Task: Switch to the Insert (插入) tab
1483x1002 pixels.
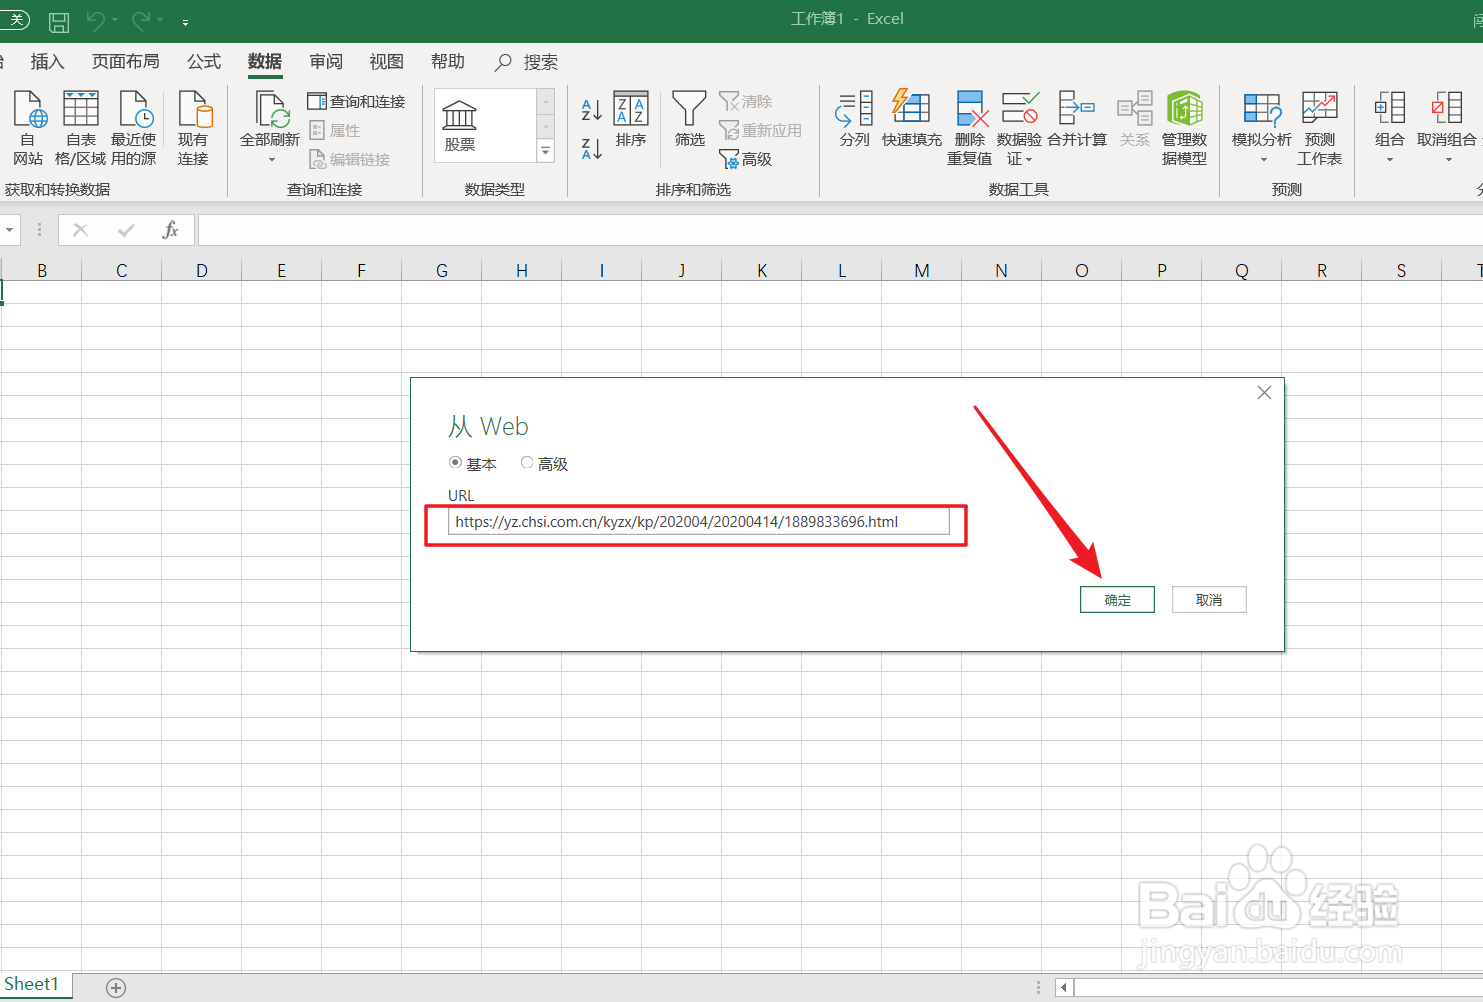Action: [47, 62]
